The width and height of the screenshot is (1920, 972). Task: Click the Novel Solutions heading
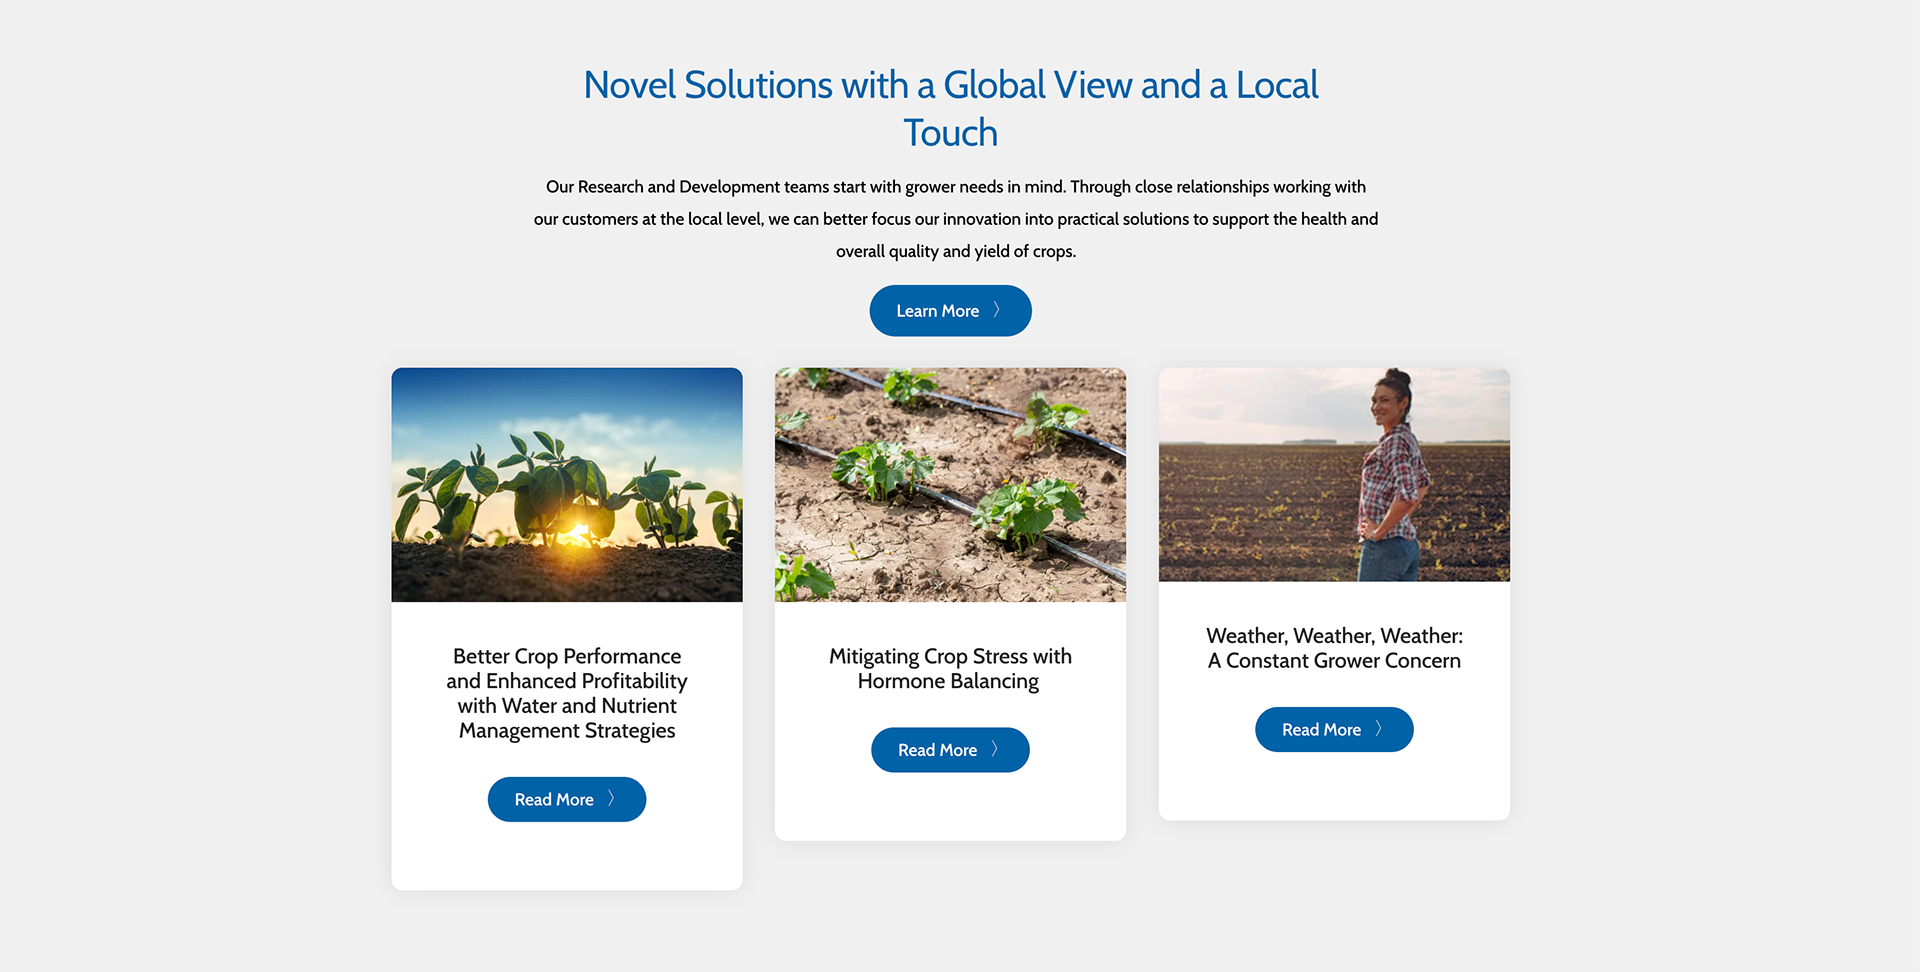(950, 108)
